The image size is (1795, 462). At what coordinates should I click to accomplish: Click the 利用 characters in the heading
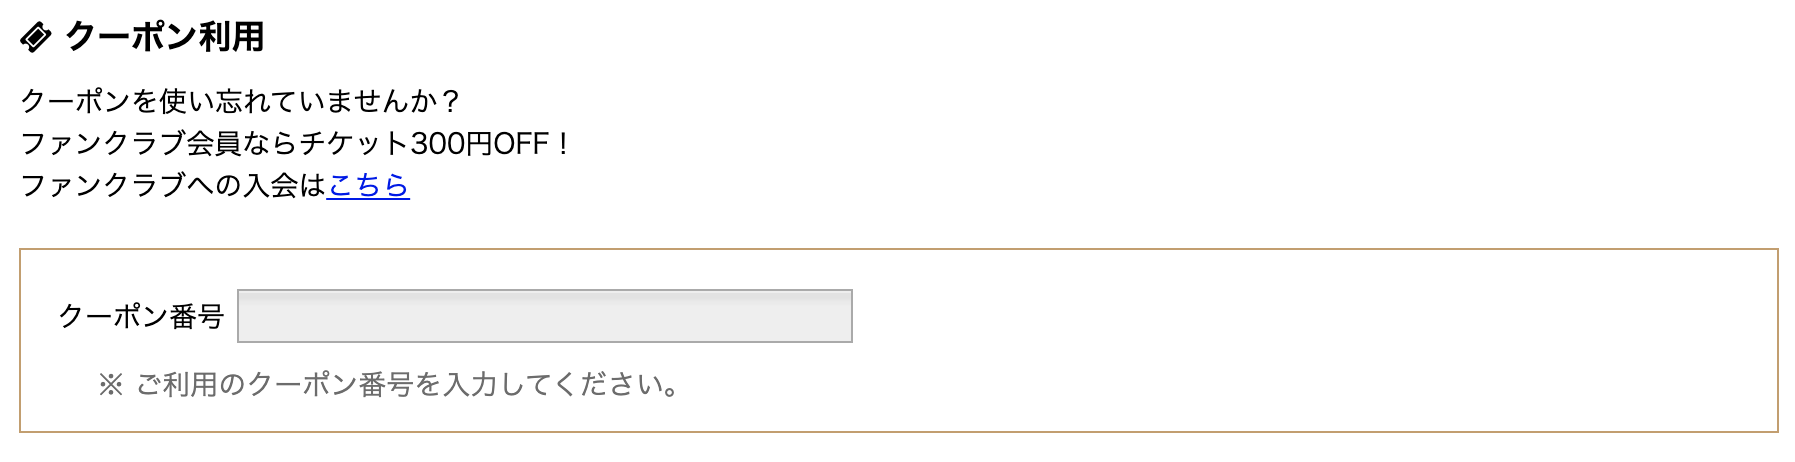231,37
